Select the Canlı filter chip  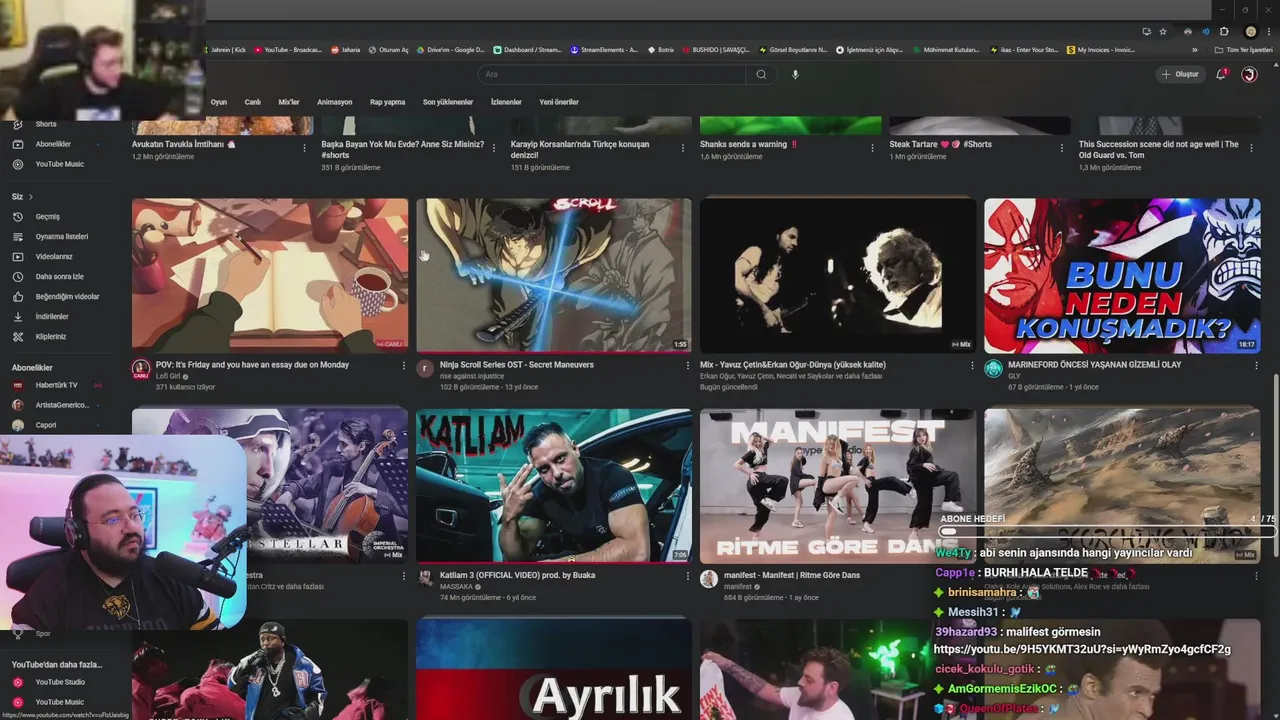pos(253,102)
